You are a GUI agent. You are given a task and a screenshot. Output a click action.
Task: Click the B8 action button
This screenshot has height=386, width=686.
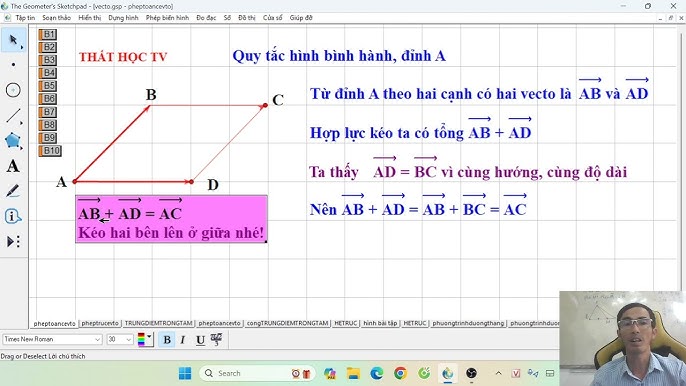pyautogui.click(x=47, y=125)
